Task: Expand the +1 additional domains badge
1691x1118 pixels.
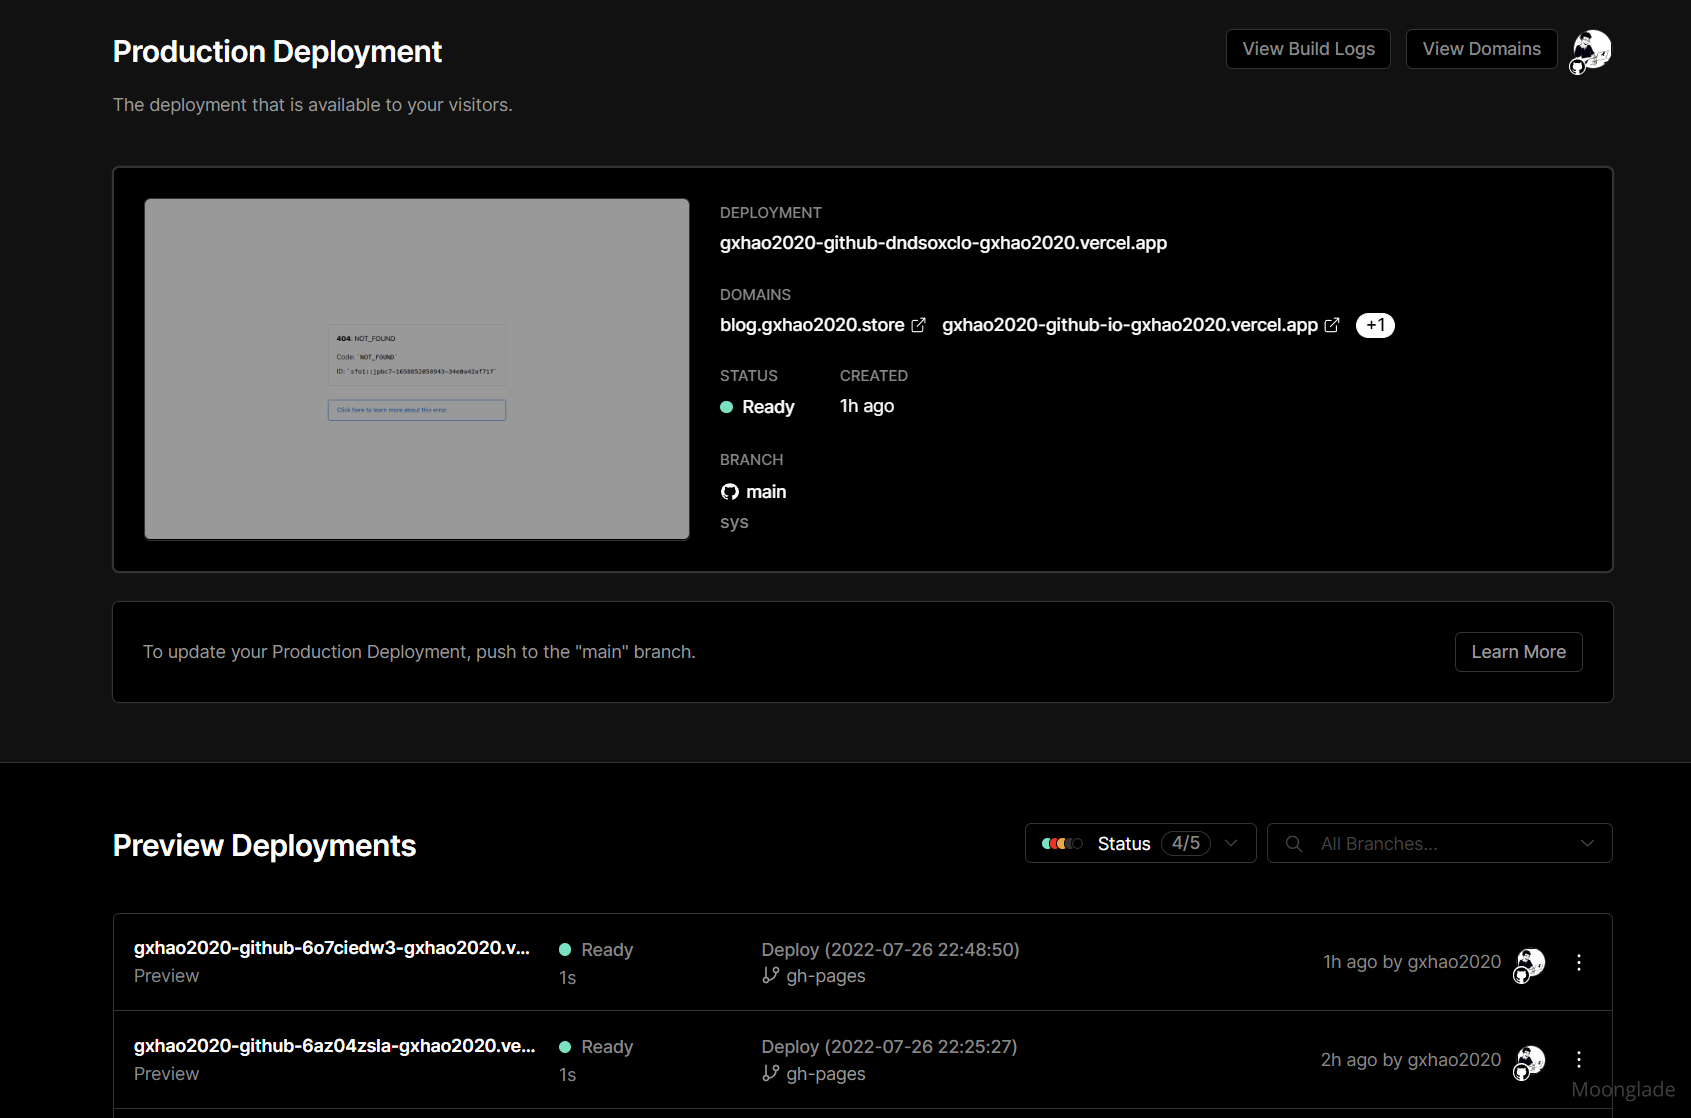Action: 1375,325
